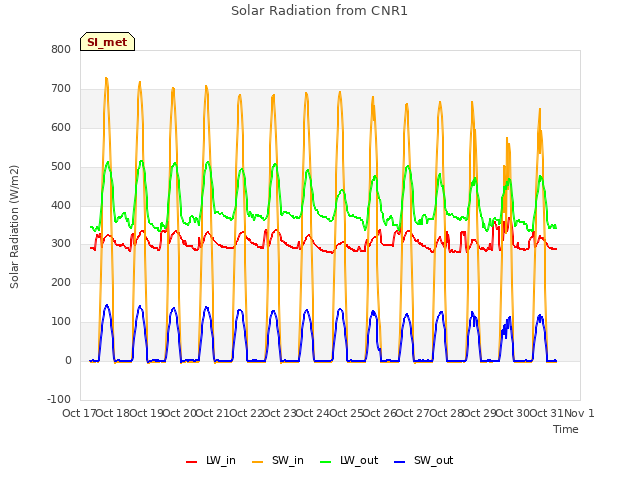Screen dimensions: 640x480
Task: Click the Oct 17 x-axis label
Action: click(x=79, y=413)
